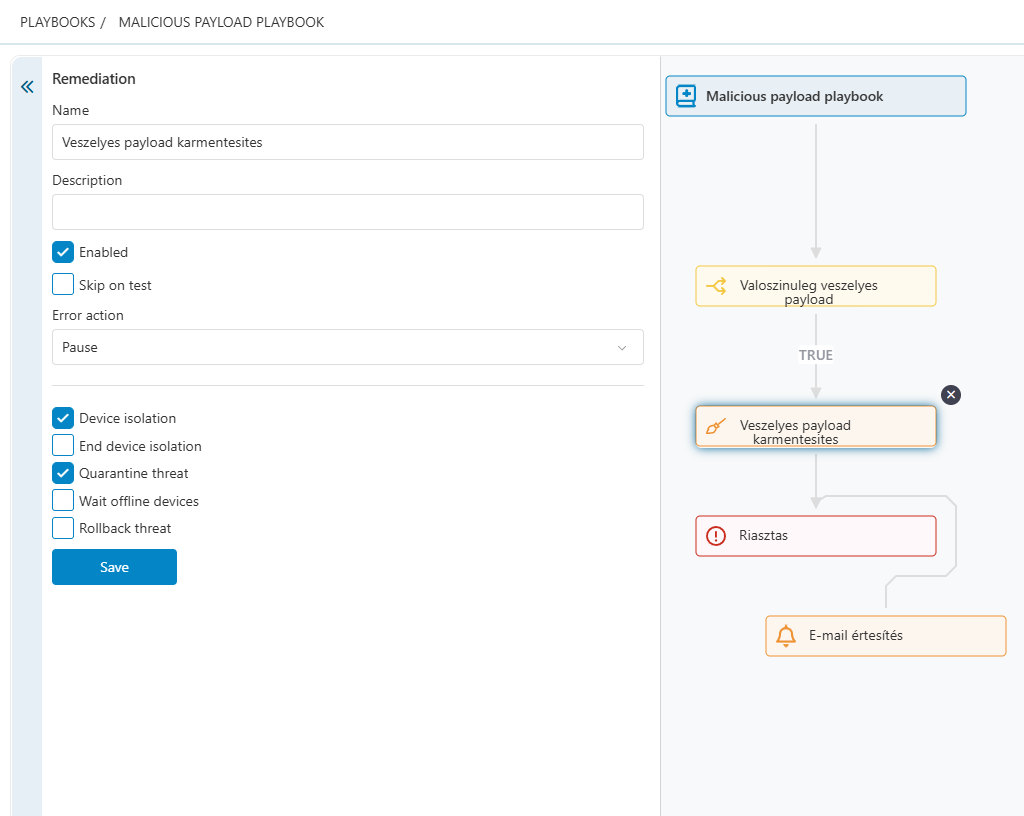1024x816 pixels.
Task: Click the Description input field
Action: click(x=347, y=212)
